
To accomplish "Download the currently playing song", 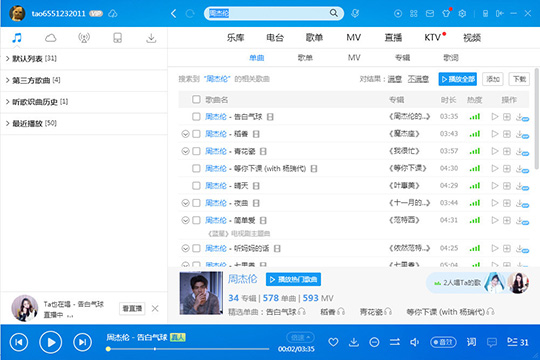I will pyautogui.click(x=354, y=342).
